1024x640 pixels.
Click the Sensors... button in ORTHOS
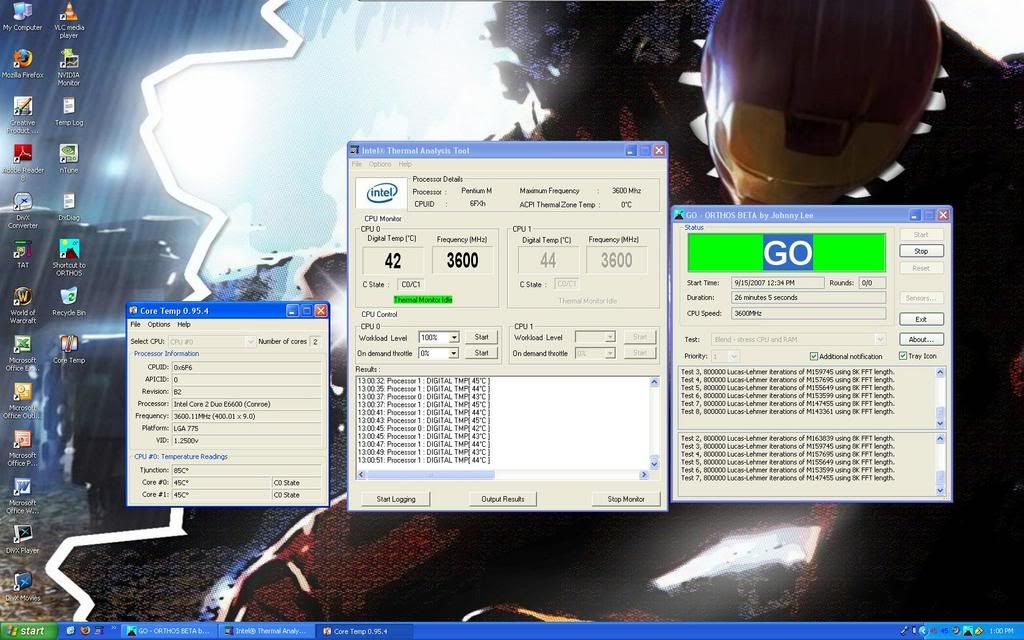click(x=921, y=298)
